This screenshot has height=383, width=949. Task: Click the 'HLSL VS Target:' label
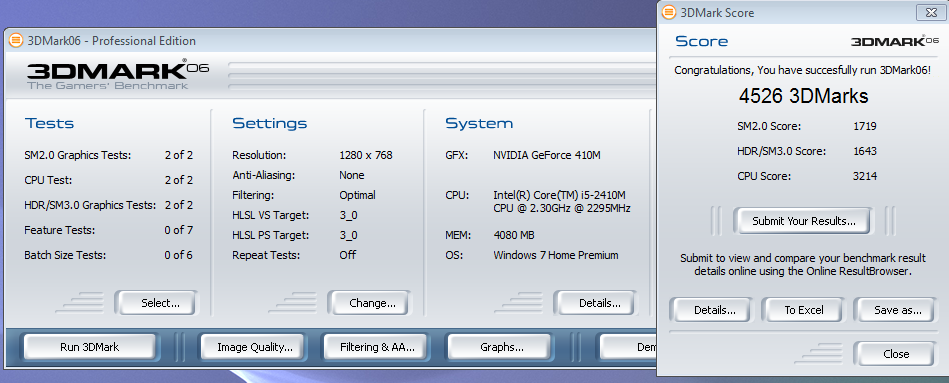[270, 215]
